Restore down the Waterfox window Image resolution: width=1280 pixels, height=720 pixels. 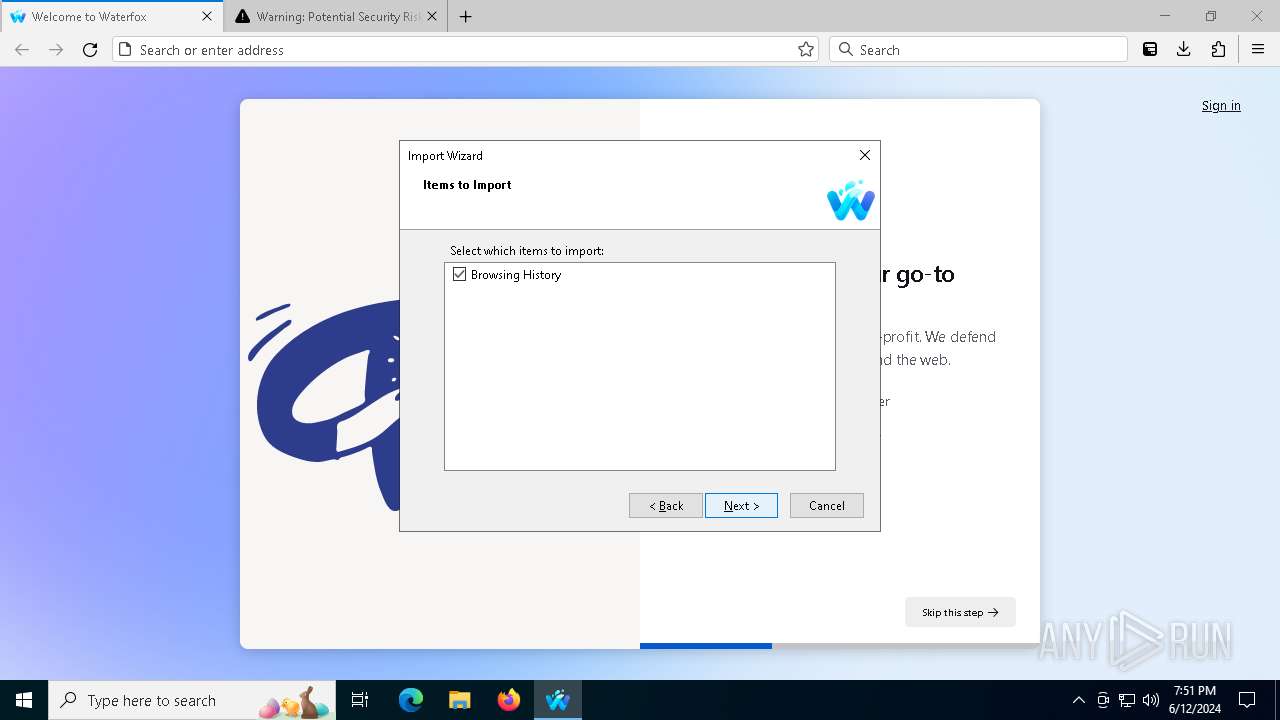1211,16
